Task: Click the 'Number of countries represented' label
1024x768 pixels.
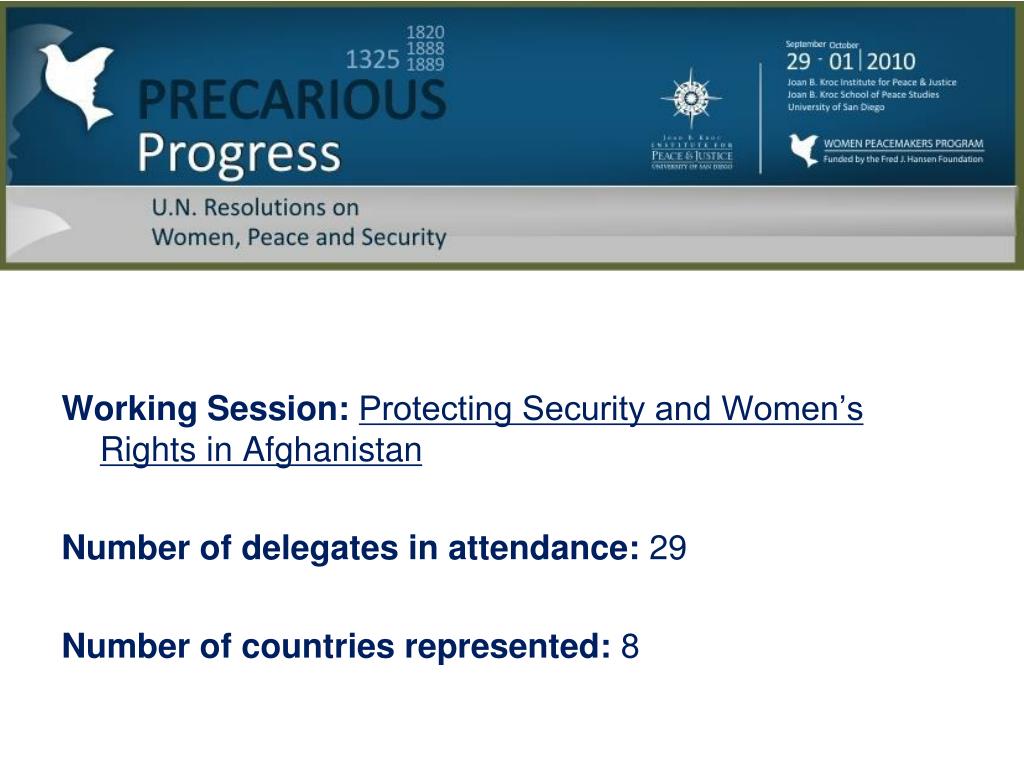Action: tap(336, 646)
